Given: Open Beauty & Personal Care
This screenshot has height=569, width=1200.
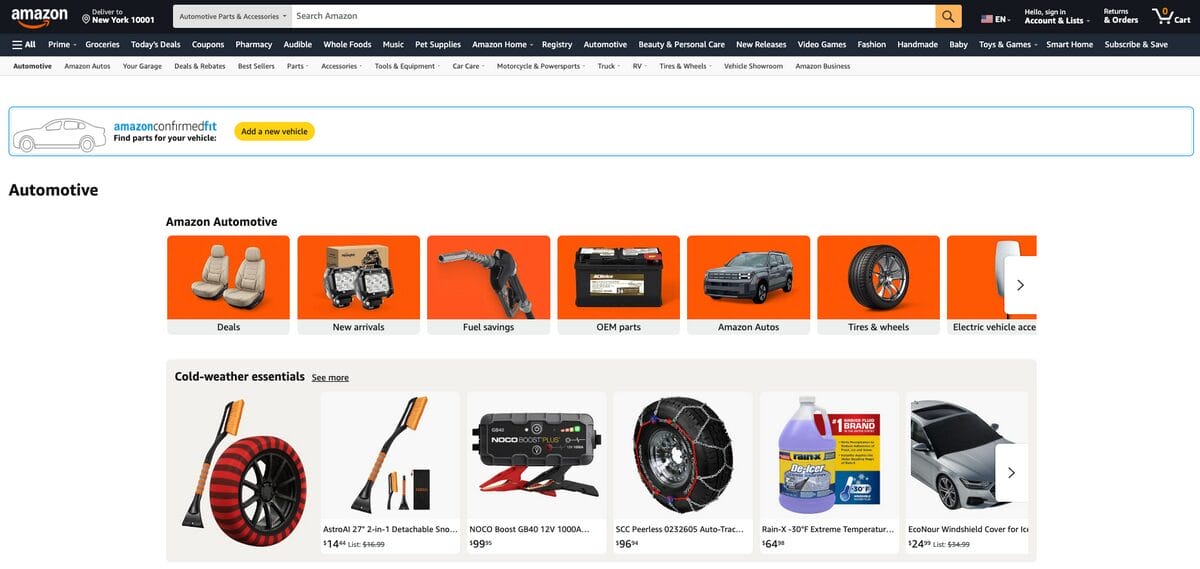Looking at the screenshot, I should 682,44.
